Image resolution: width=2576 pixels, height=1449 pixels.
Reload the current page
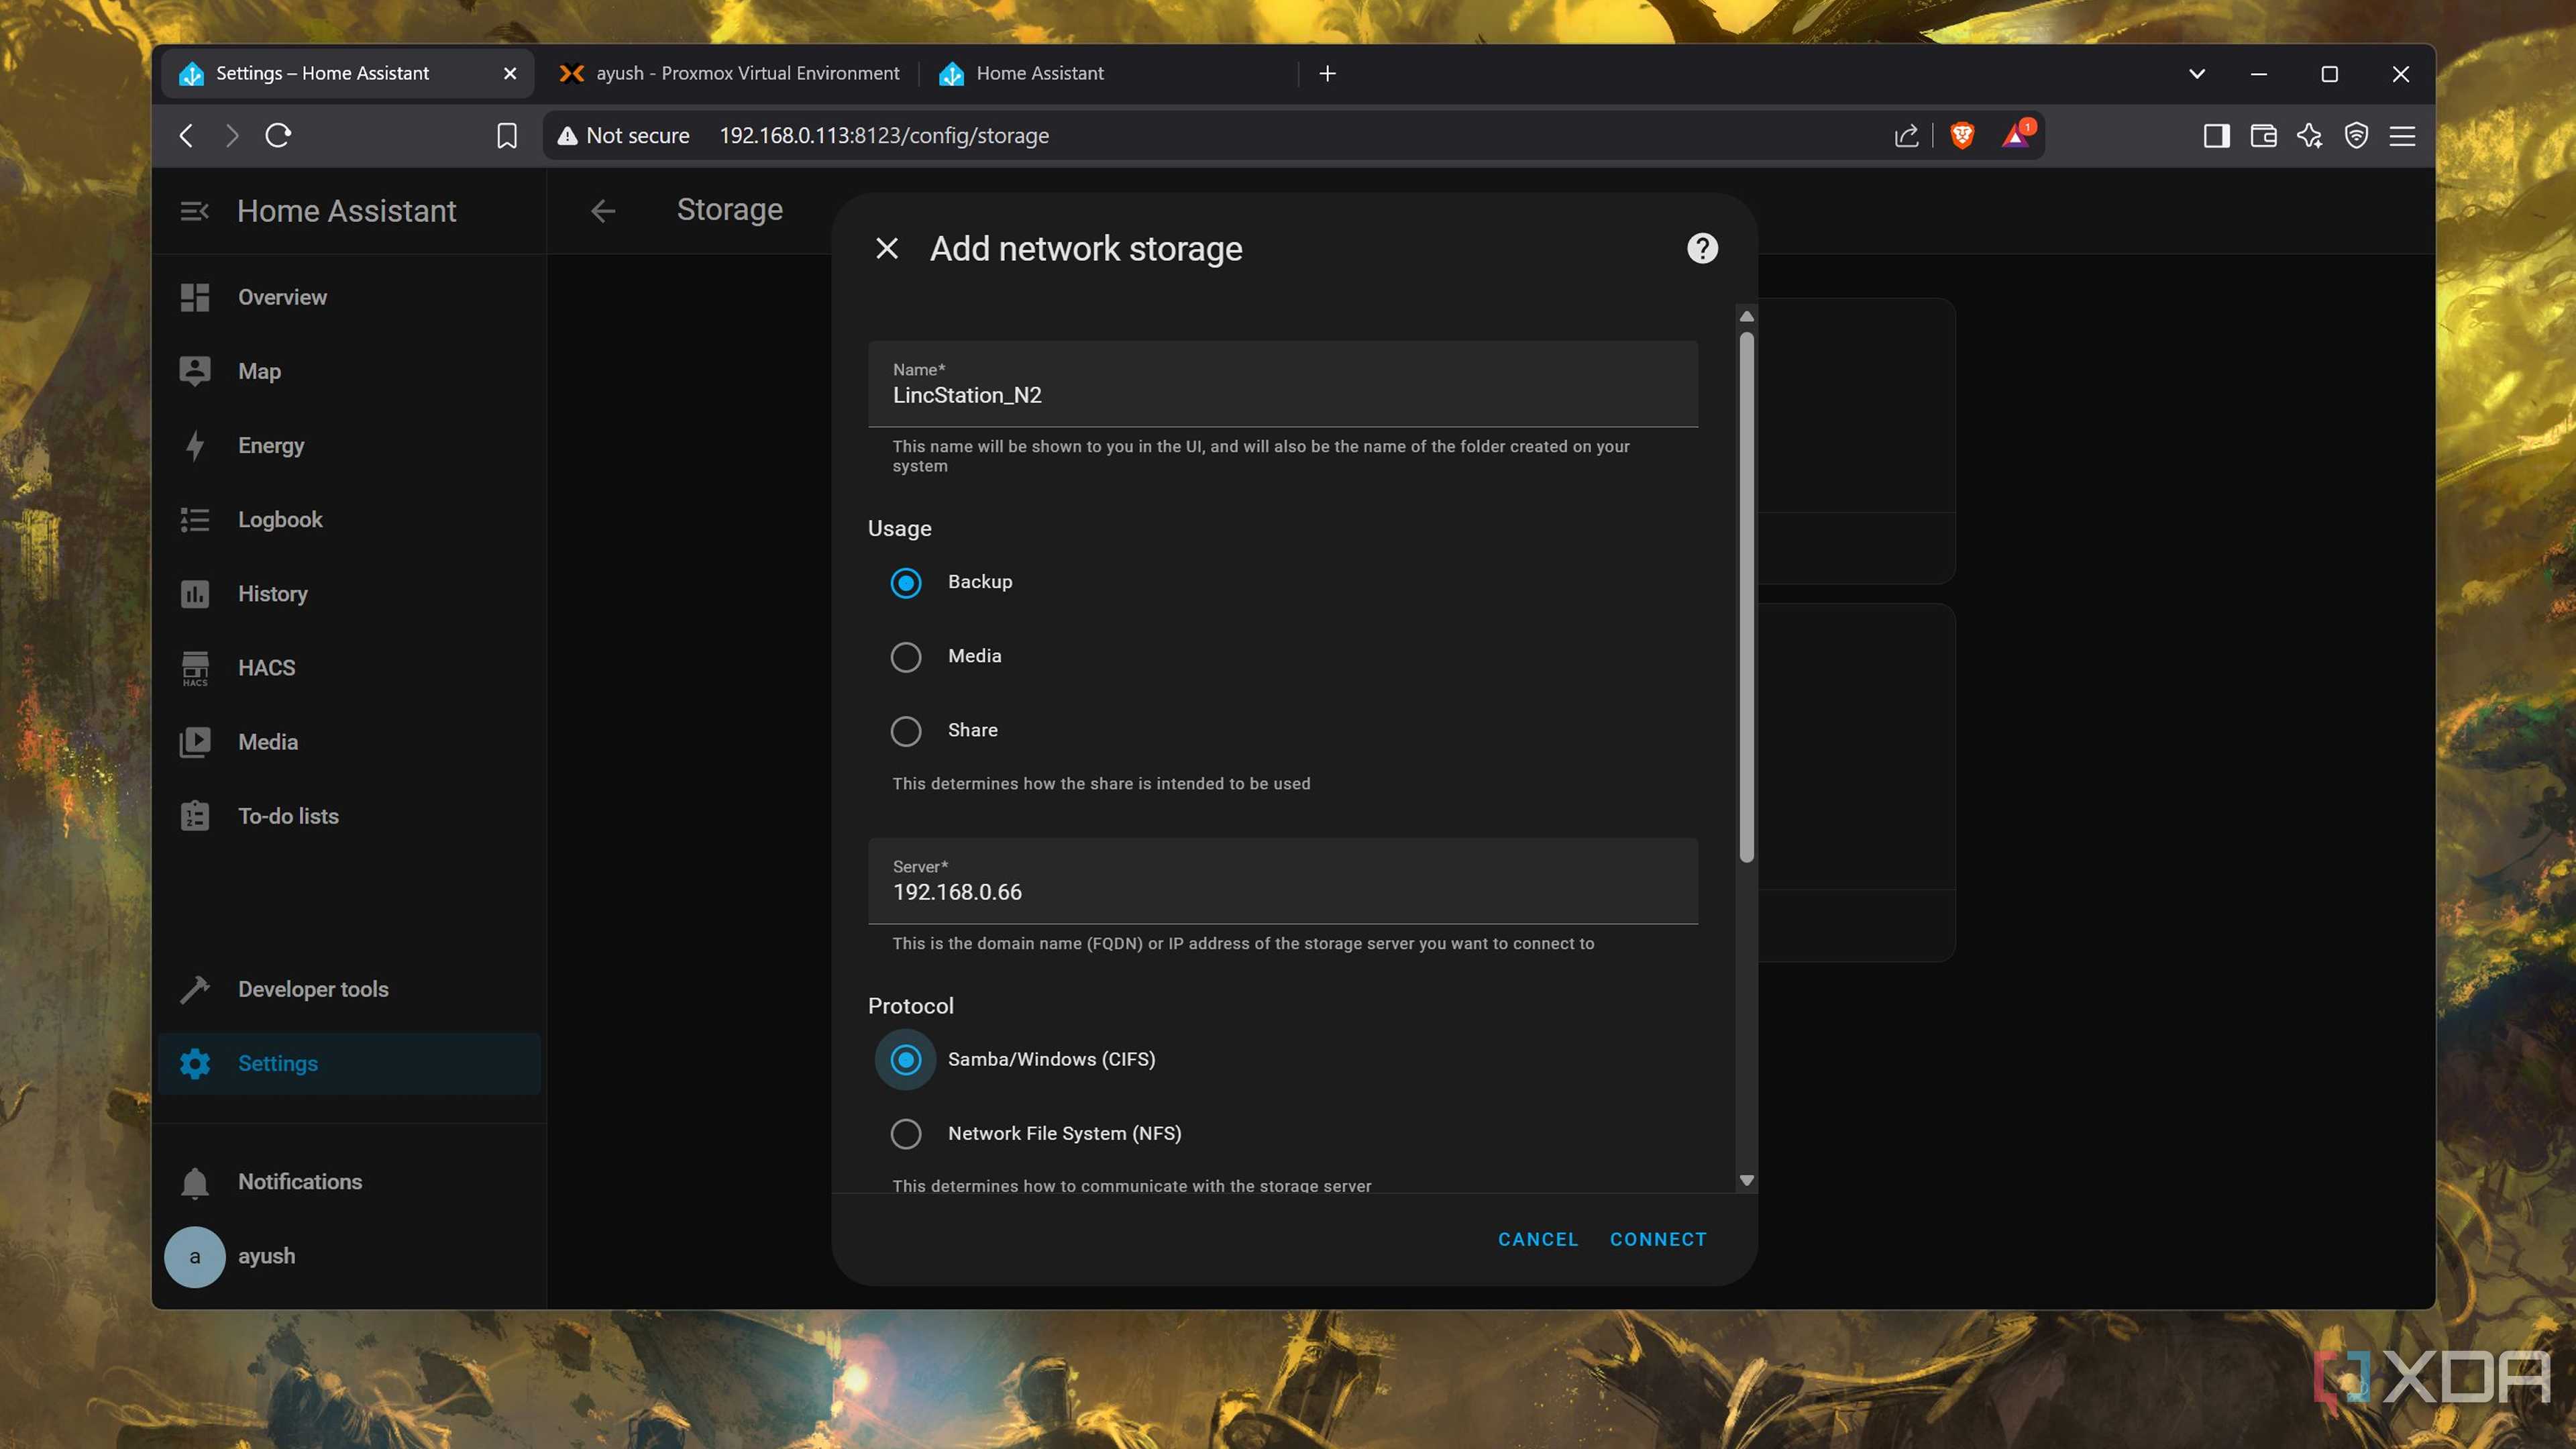click(x=278, y=135)
